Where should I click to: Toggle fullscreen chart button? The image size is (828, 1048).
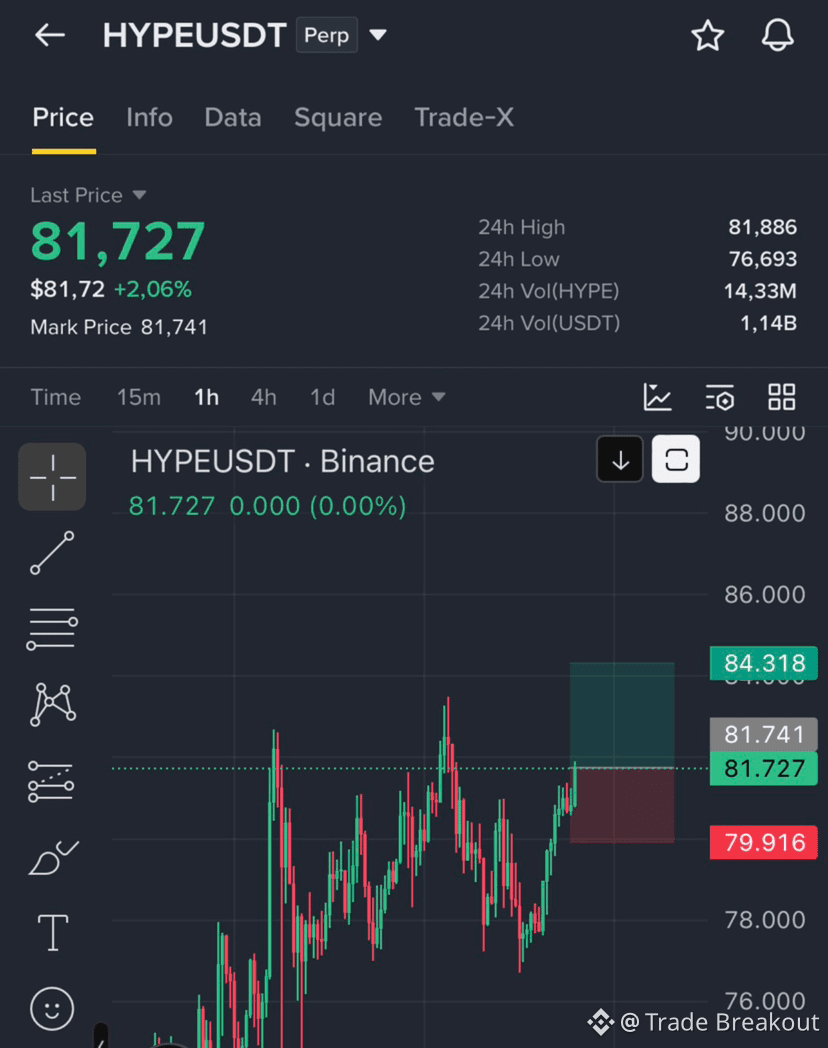point(676,459)
